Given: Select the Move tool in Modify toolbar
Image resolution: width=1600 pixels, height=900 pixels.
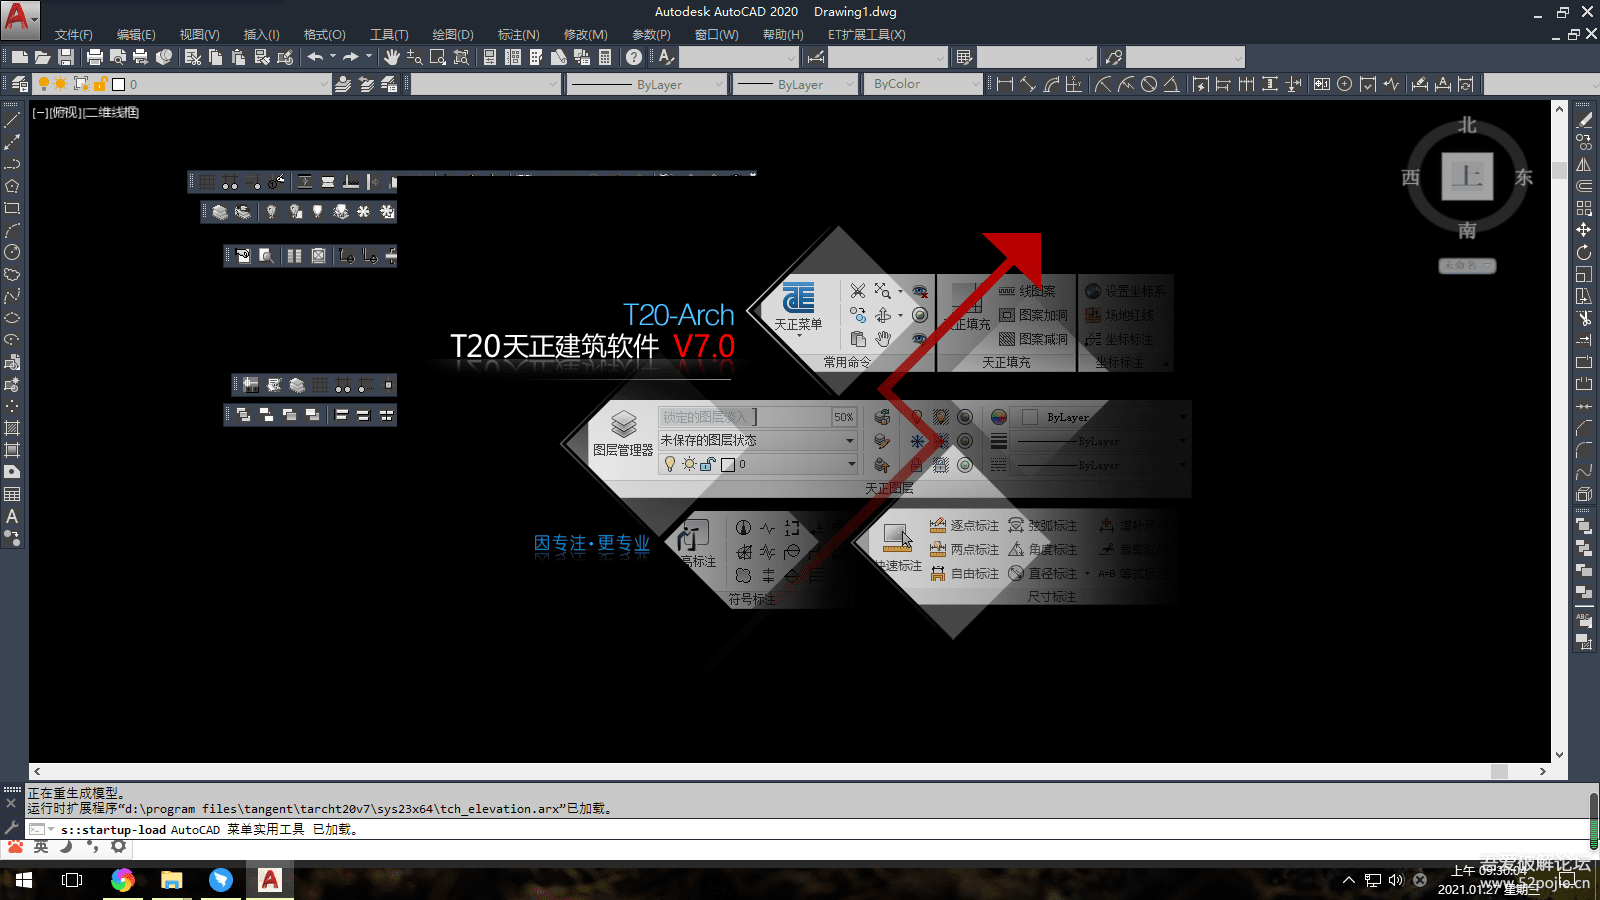Looking at the screenshot, I should click(x=1584, y=230).
